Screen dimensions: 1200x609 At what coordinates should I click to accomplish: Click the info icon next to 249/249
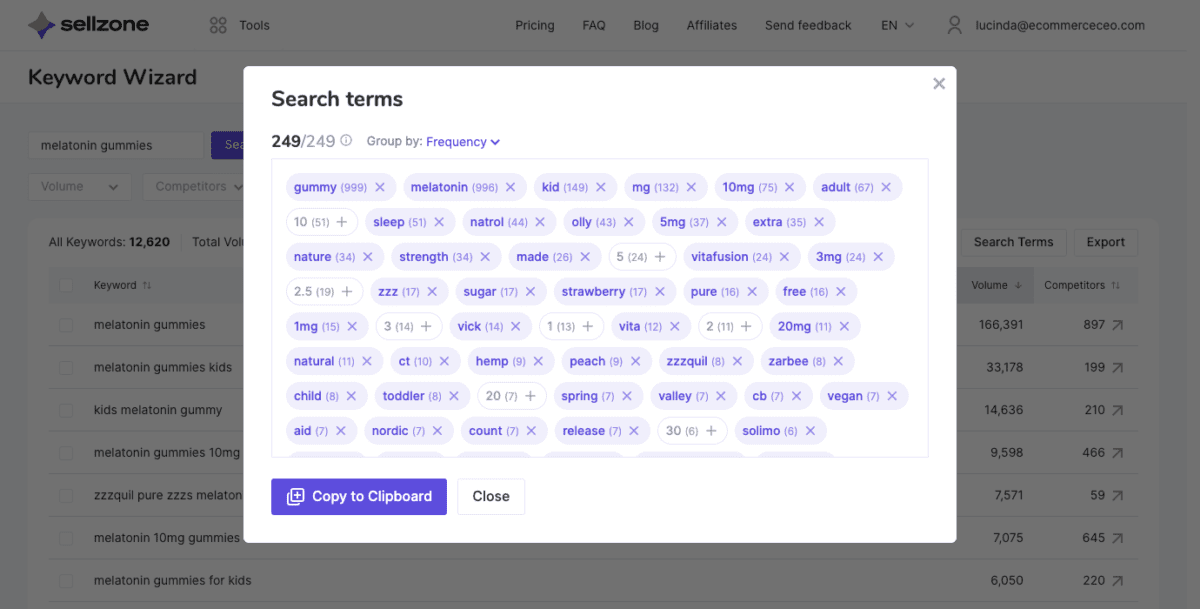click(x=346, y=141)
